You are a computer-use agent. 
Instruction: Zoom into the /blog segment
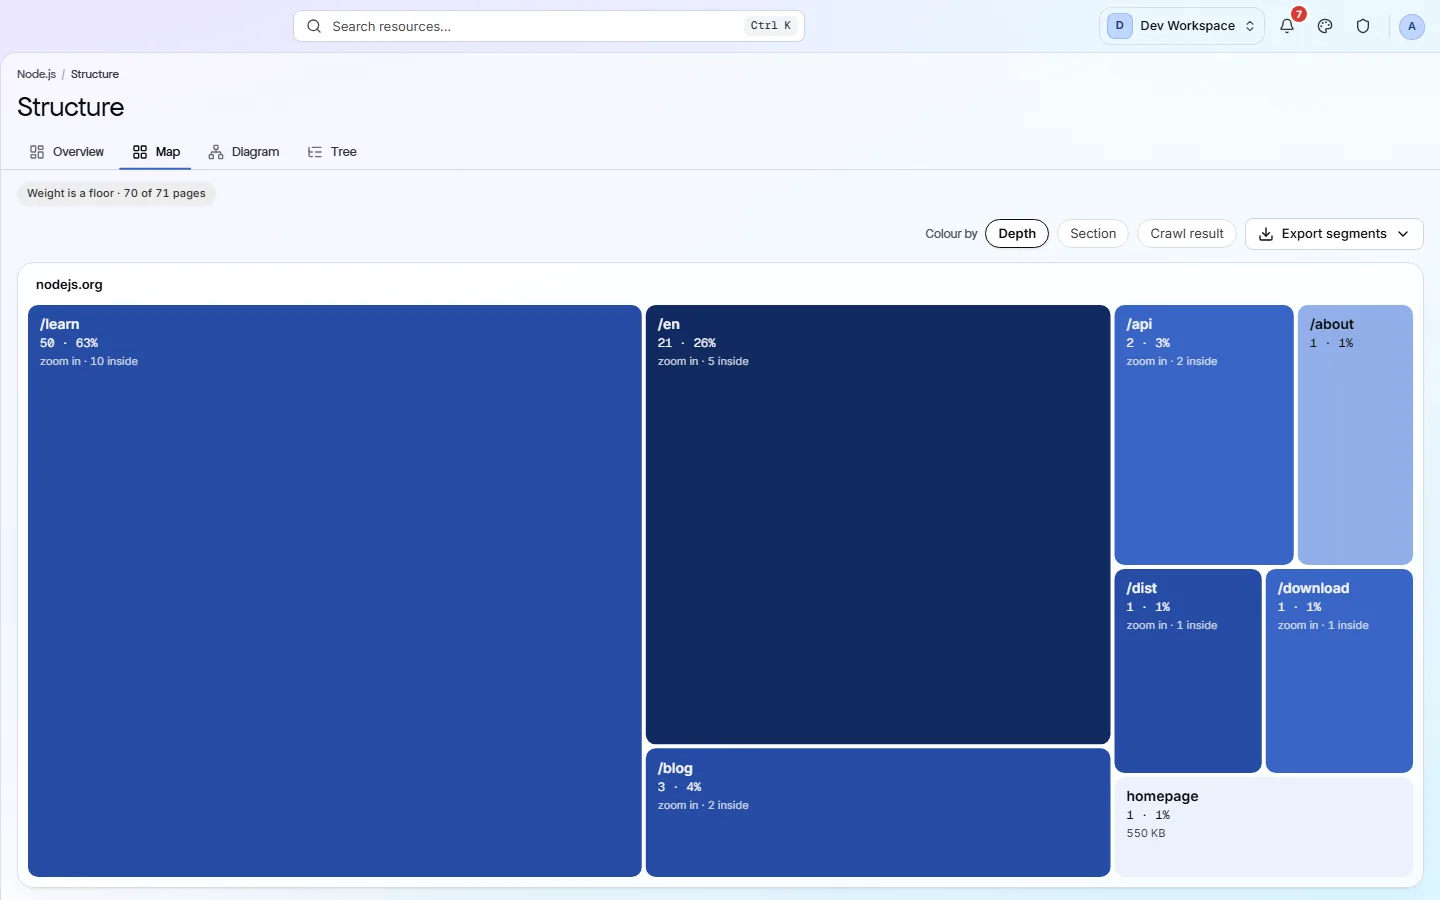coord(878,813)
